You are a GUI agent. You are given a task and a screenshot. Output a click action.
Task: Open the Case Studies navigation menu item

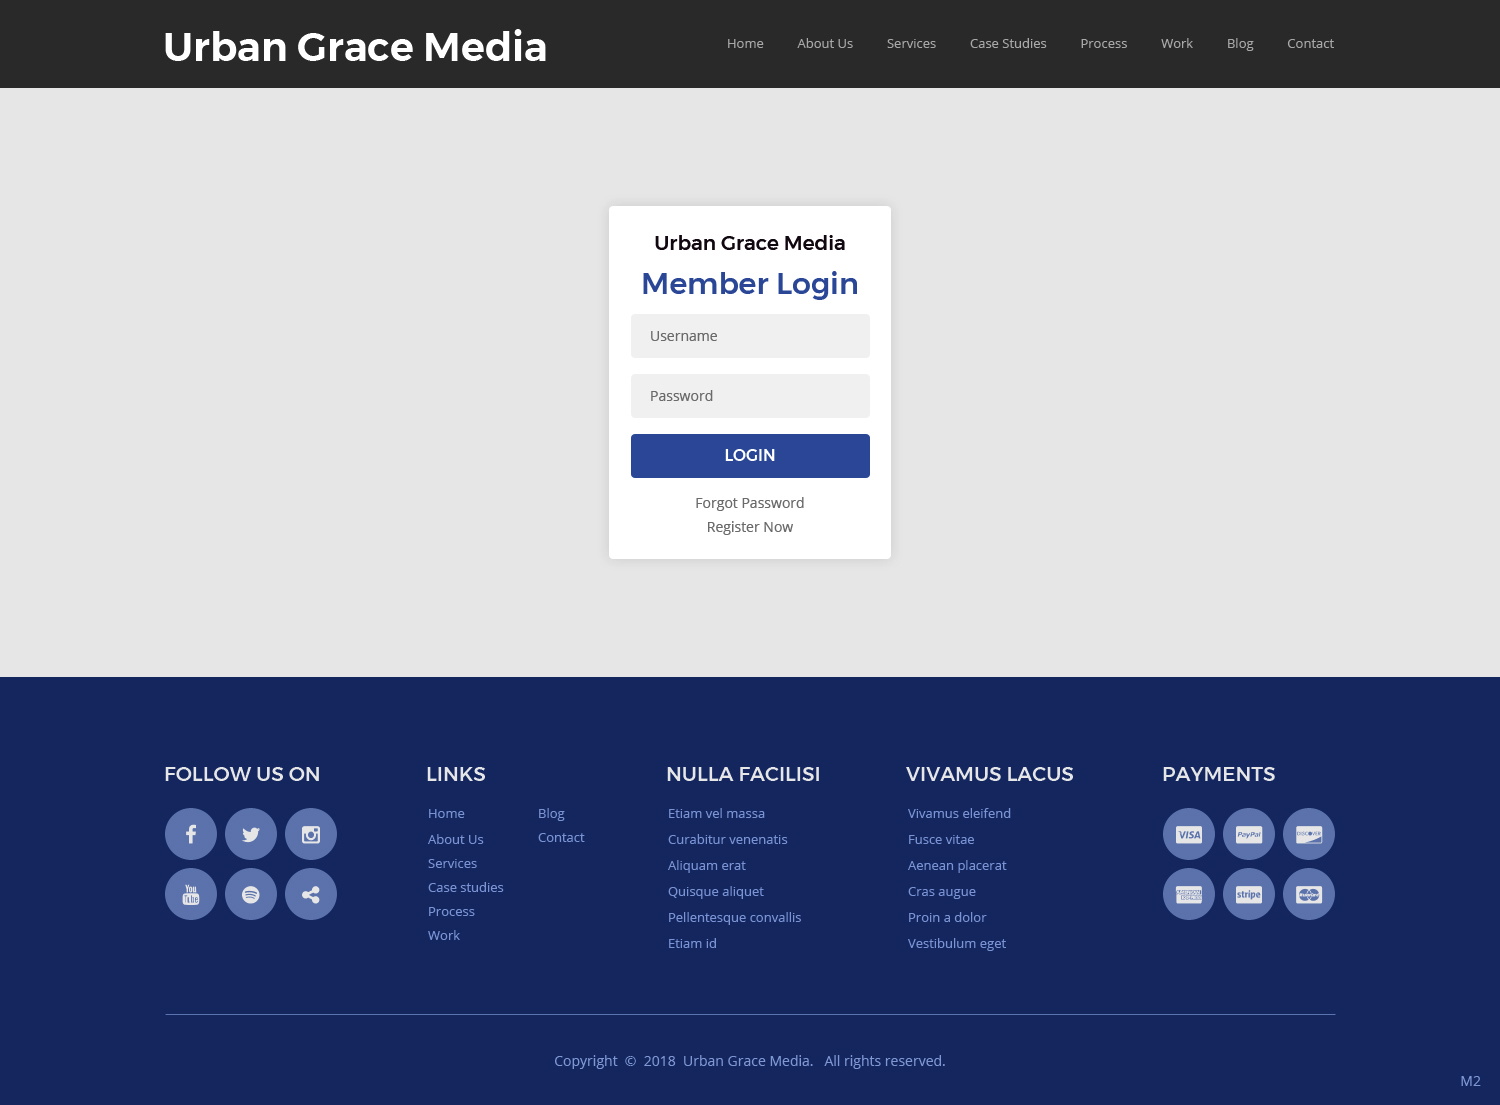coord(1007,43)
